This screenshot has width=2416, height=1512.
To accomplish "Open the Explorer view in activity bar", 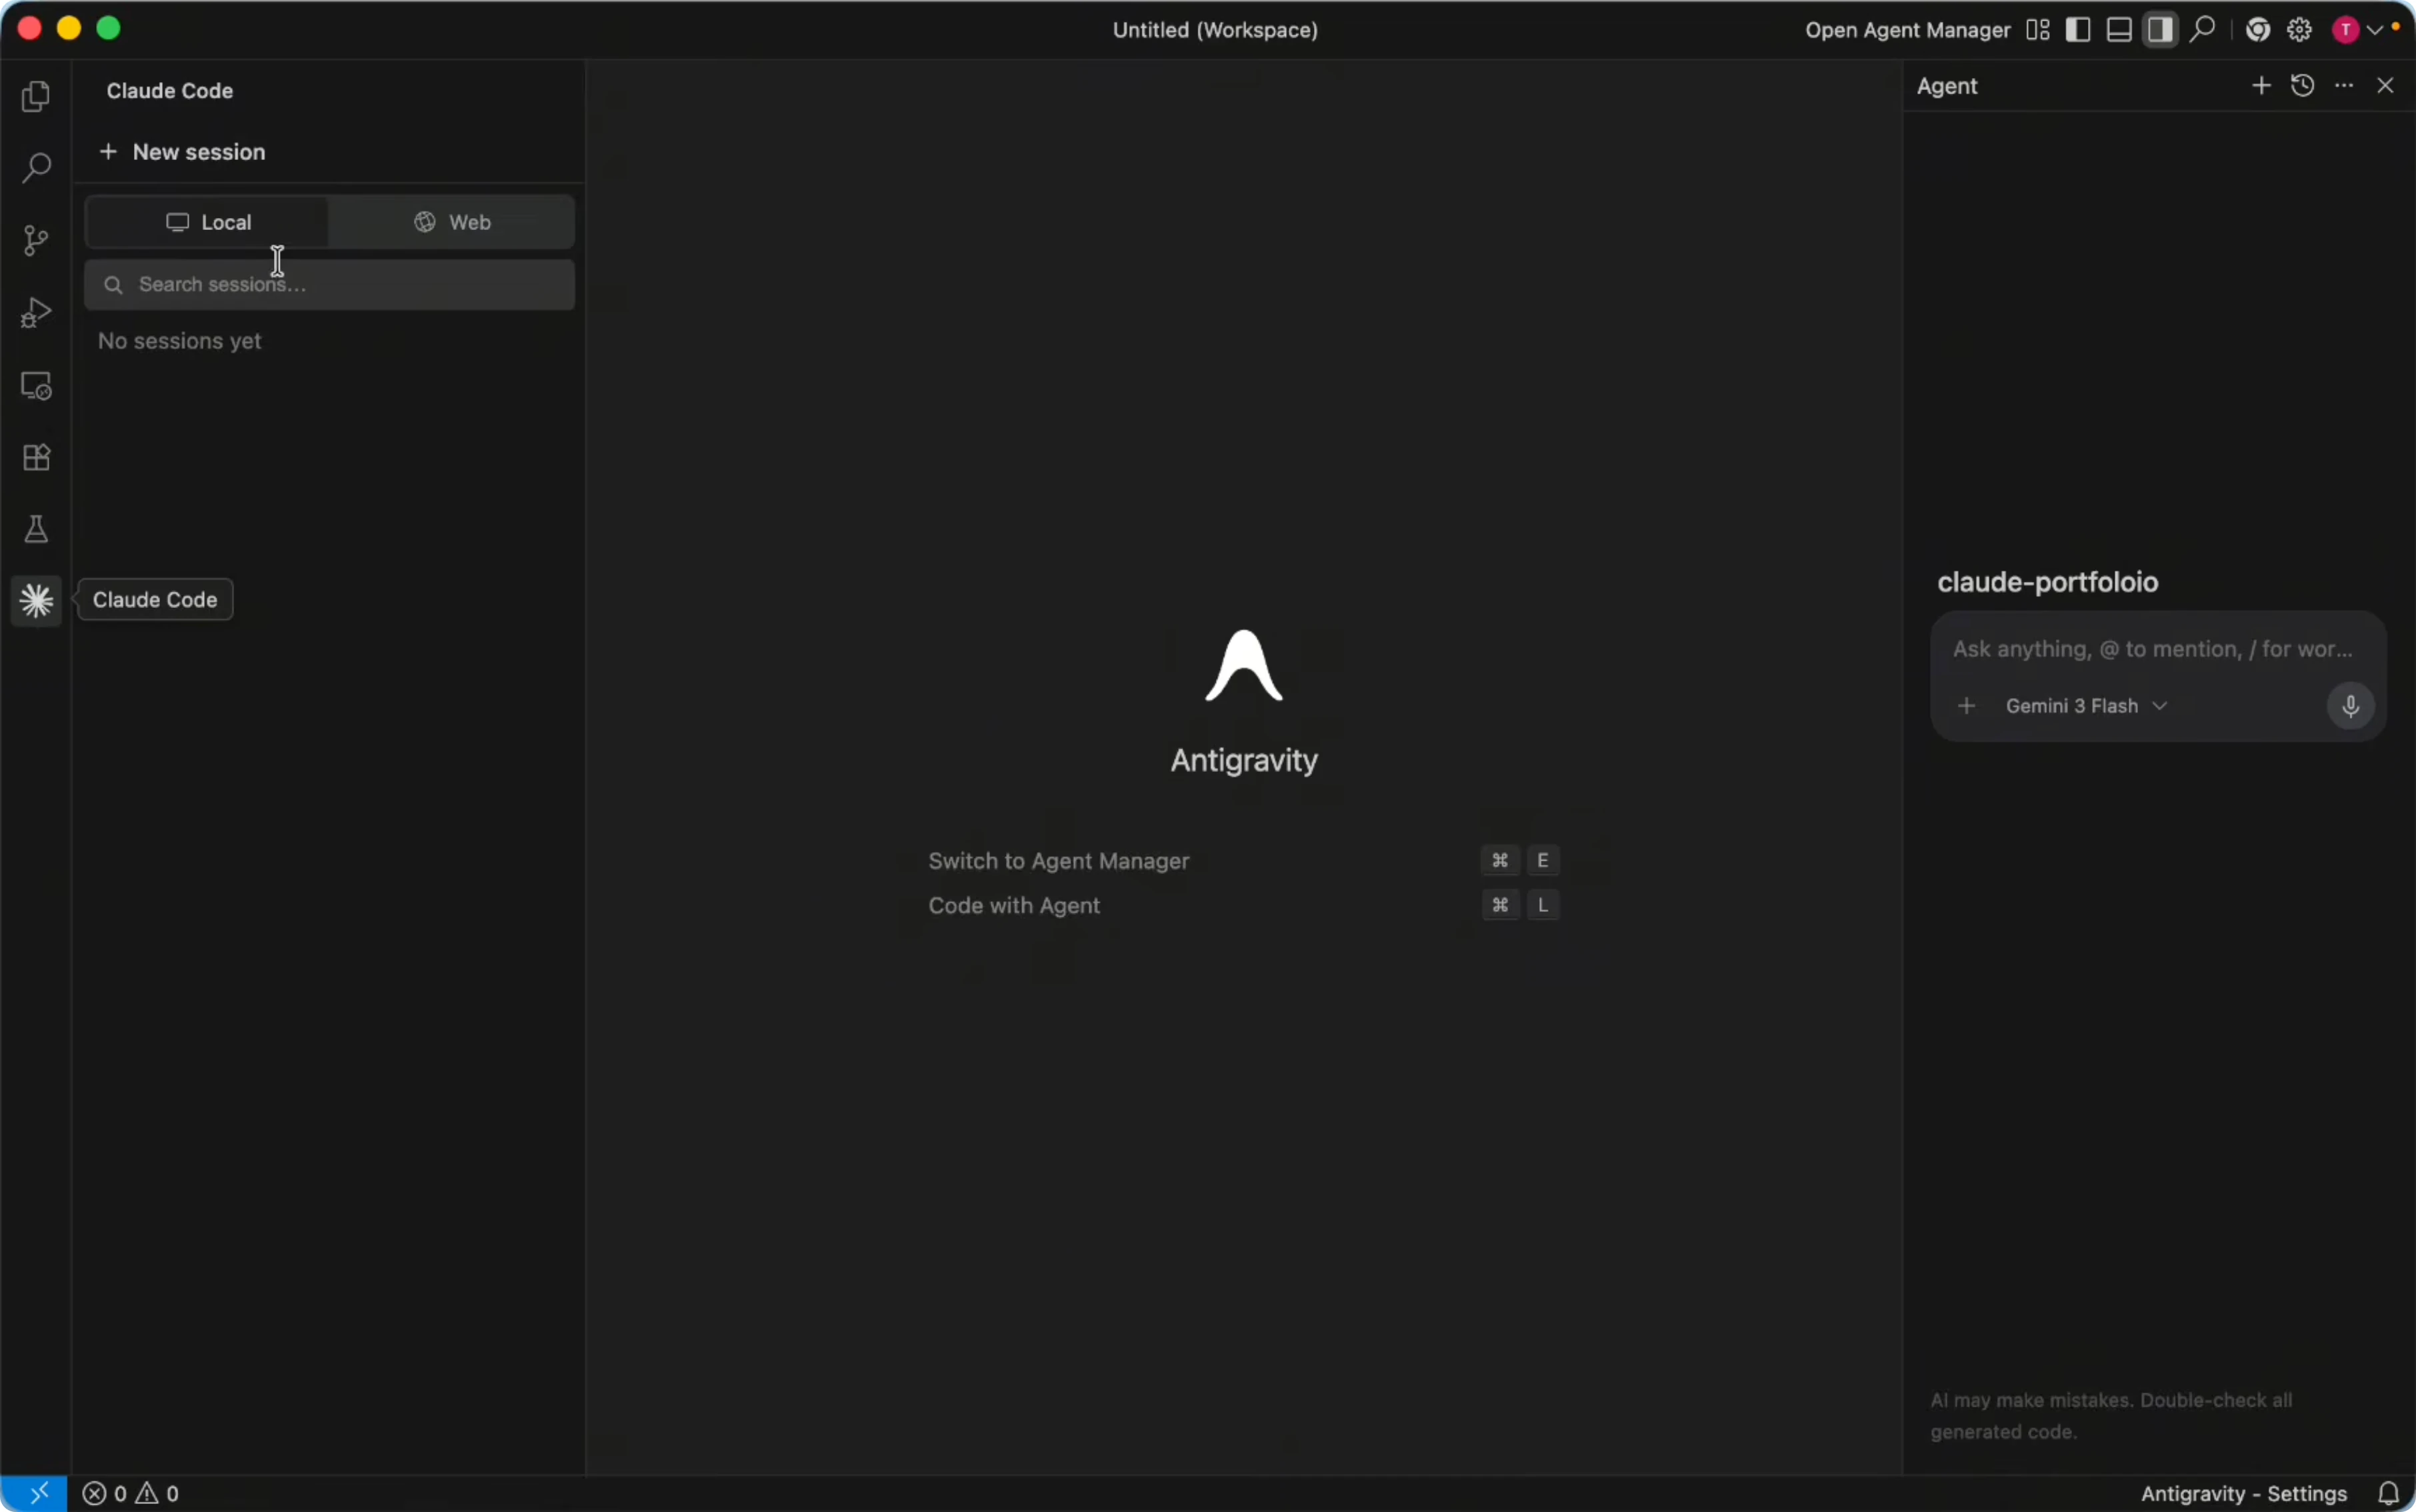I will [x=36, y=96].
